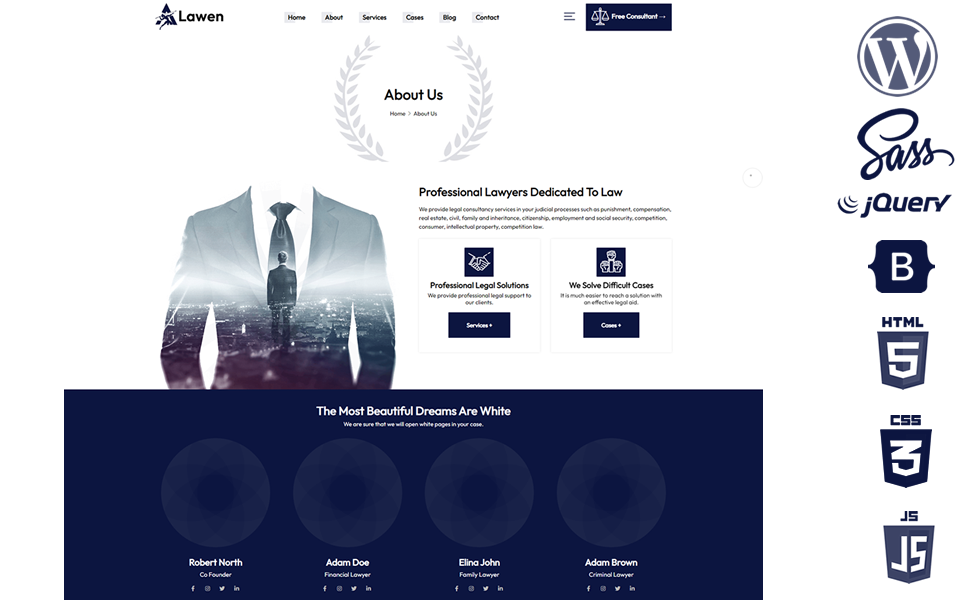Screen dimensions: 965x600
Task: Open Adam Doe's Instagram profile
Action: [x=339, y=588]
